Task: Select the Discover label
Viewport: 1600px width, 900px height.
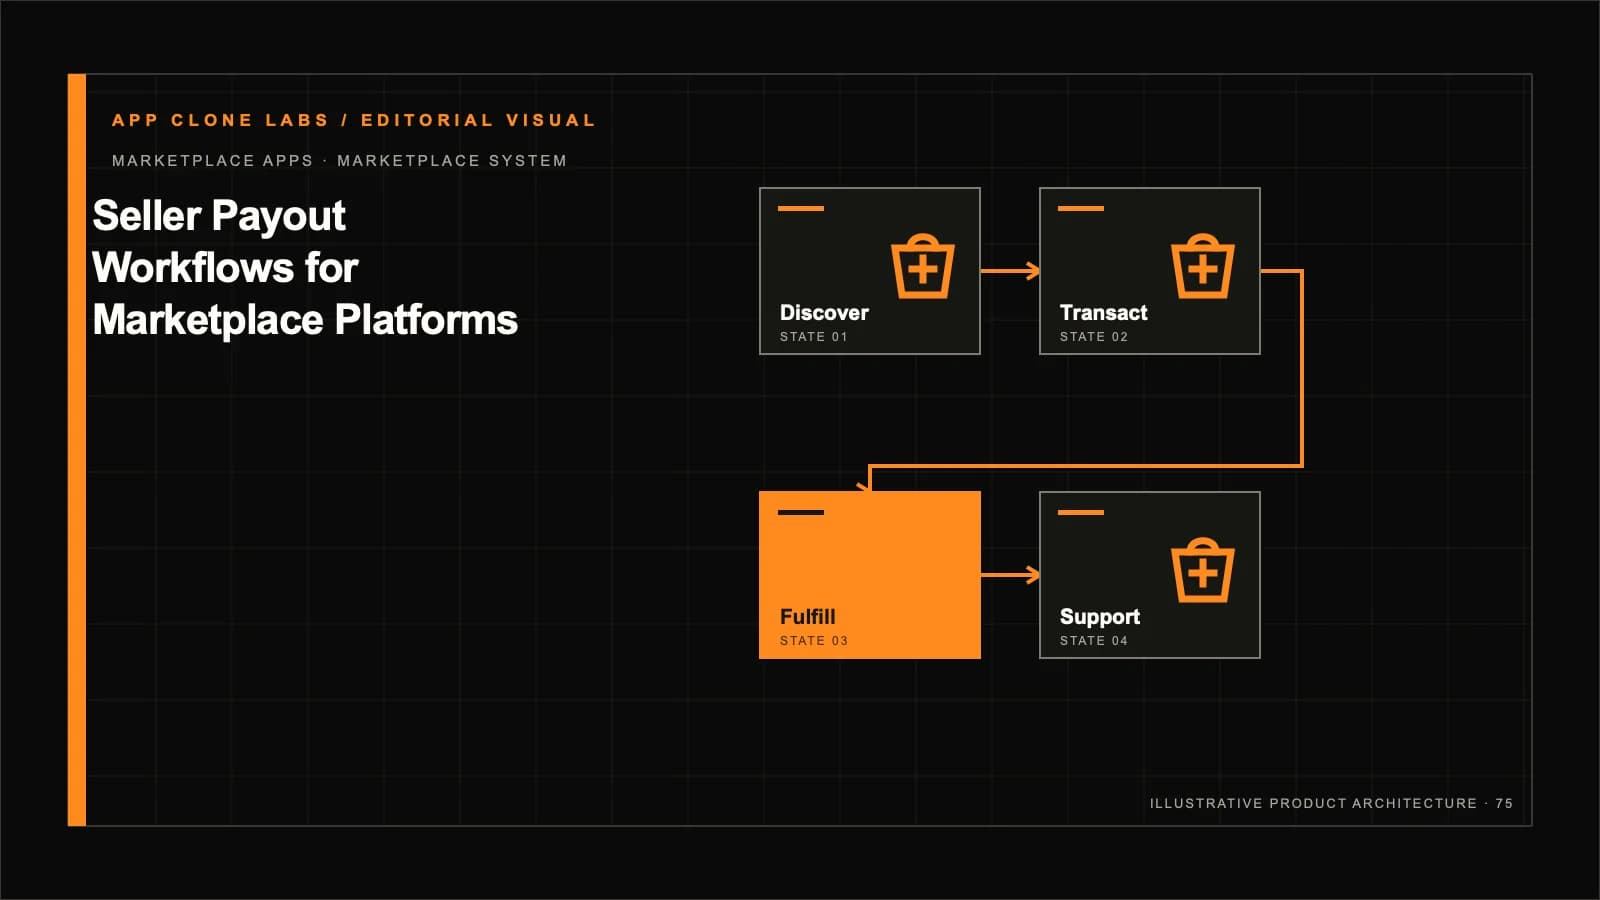Action: coord(824,313)
